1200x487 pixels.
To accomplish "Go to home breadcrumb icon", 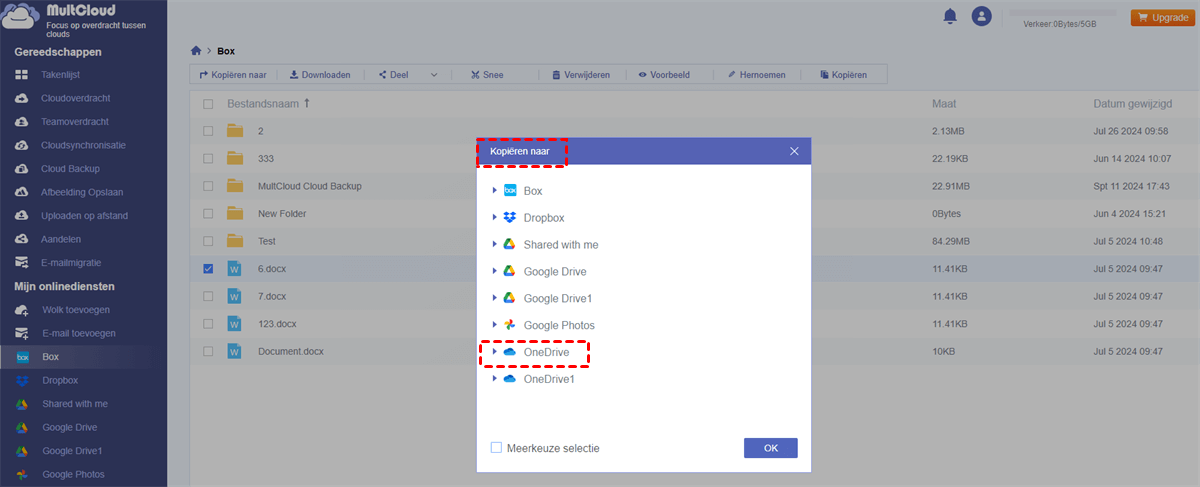I will [197, 50].
